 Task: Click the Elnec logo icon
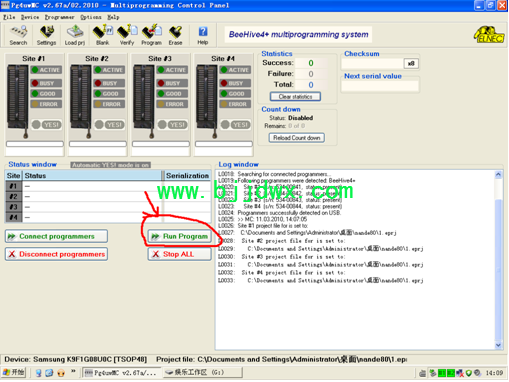489,35
